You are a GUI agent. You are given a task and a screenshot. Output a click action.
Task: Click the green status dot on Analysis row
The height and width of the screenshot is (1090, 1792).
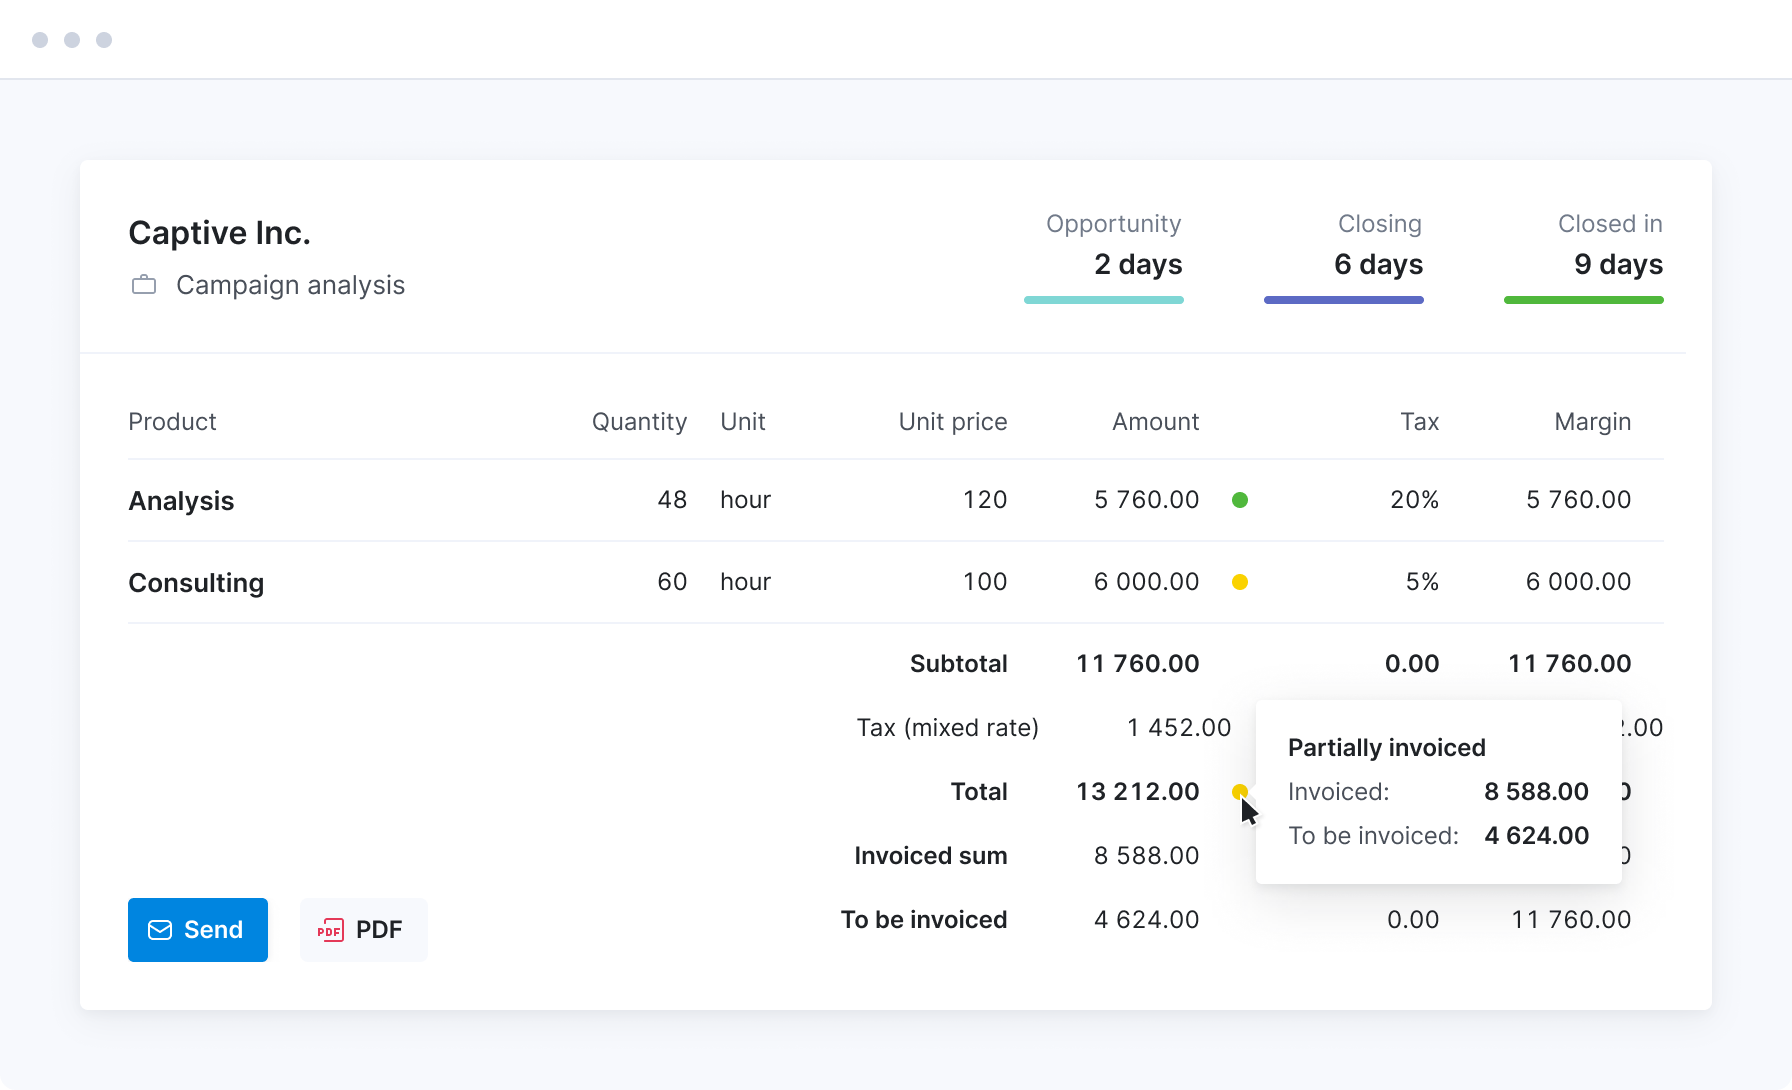click(1240, 500)
